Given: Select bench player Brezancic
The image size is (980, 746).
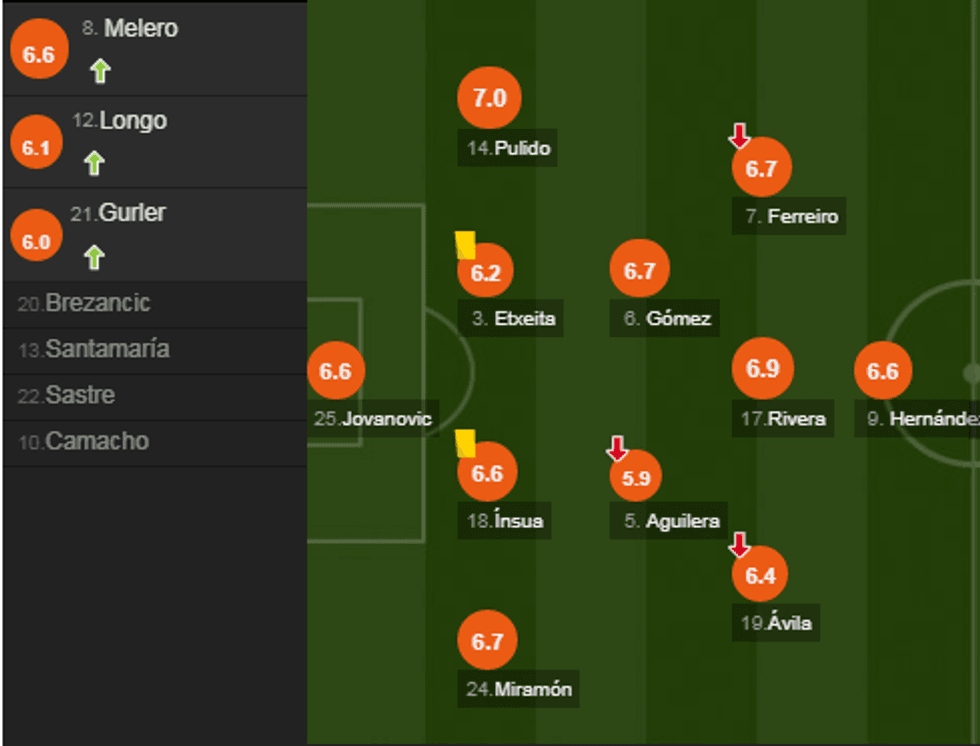Looking at the screenshot, I should pos(98,304).
